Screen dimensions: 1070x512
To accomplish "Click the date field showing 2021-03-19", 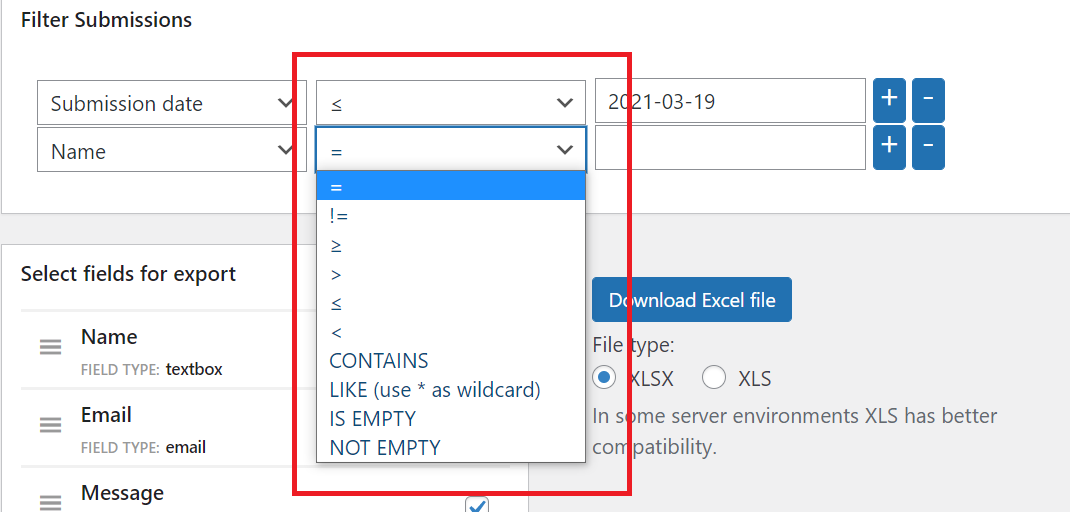I will (729, 101).
